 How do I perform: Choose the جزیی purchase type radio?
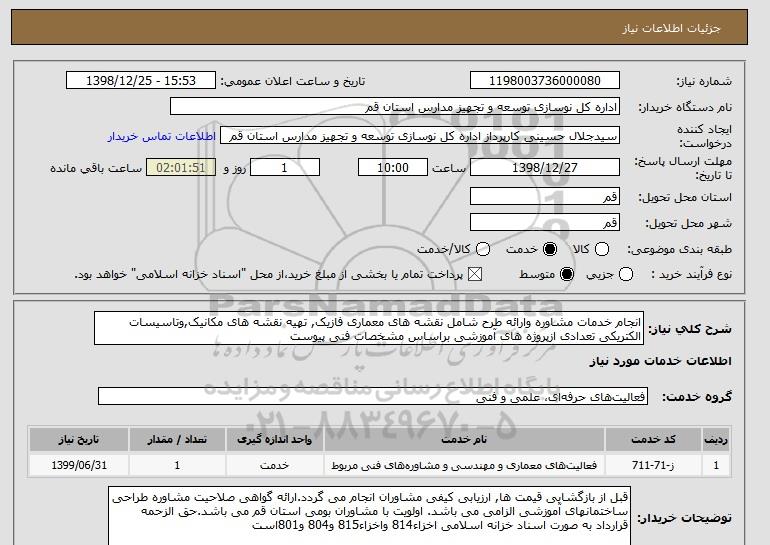(626, 274)
